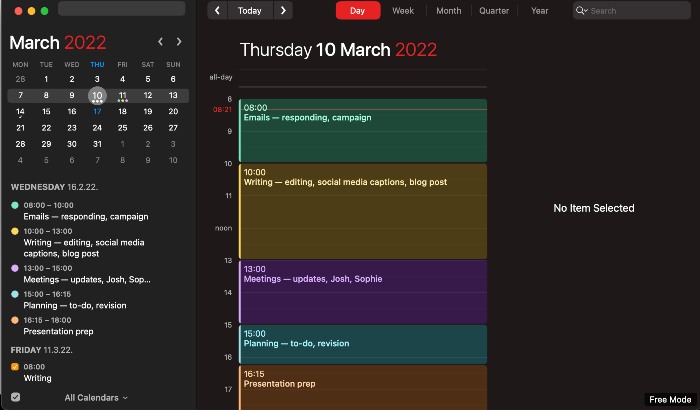Image resolution: width=700 pixels, height=410 pixels.
Task: Select 28 in the last March week
Action: tap(21, 144)
